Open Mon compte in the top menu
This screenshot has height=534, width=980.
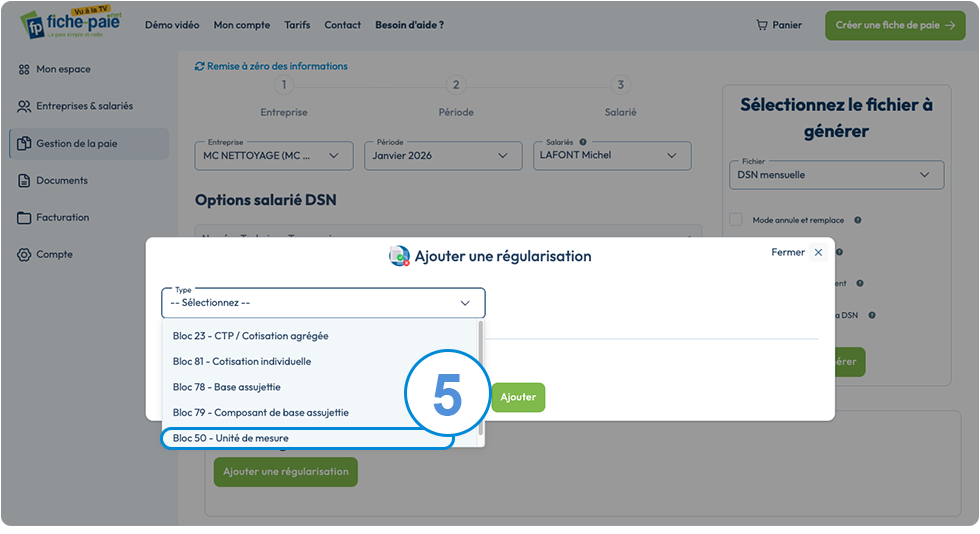(x=242, y=25)
